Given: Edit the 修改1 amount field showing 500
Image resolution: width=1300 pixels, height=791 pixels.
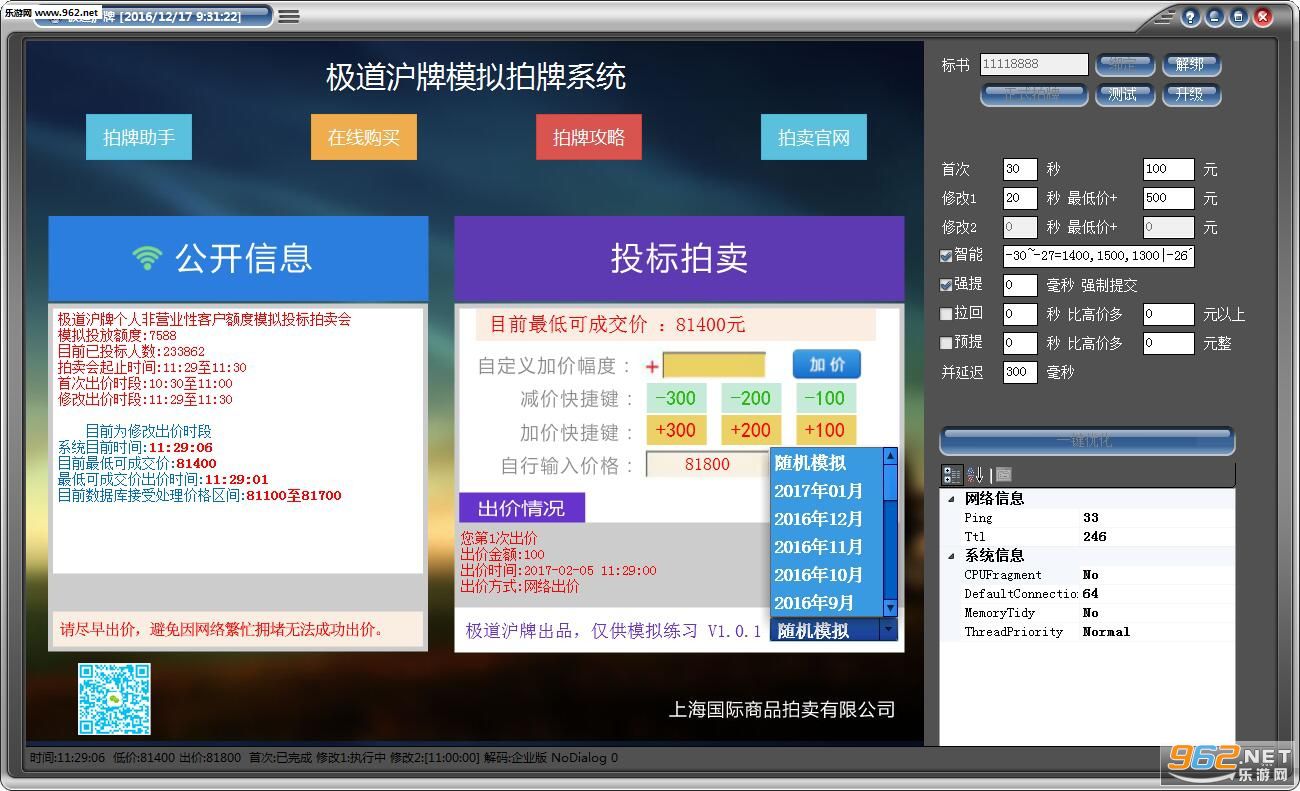Looking at the screenshot, I should click(1169, 198).
